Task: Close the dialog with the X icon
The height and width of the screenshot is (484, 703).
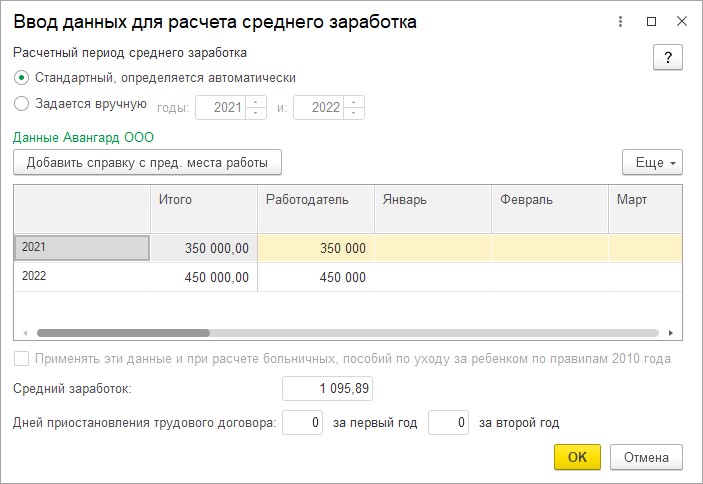Action: pyautogui.click(x=681, y=21)
